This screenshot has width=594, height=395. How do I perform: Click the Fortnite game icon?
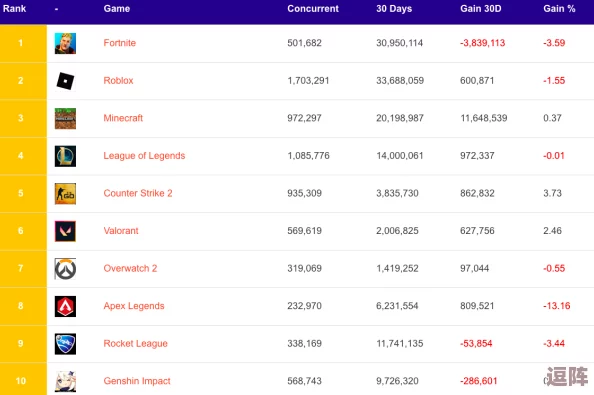pos(65,43)
